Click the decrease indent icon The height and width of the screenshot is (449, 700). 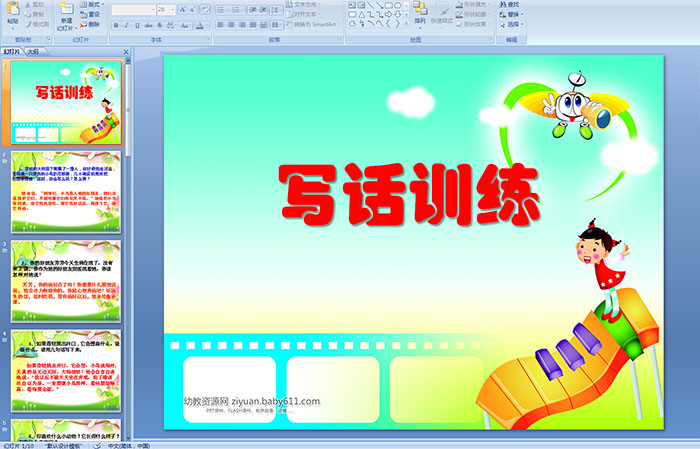[x=253, y=9]
